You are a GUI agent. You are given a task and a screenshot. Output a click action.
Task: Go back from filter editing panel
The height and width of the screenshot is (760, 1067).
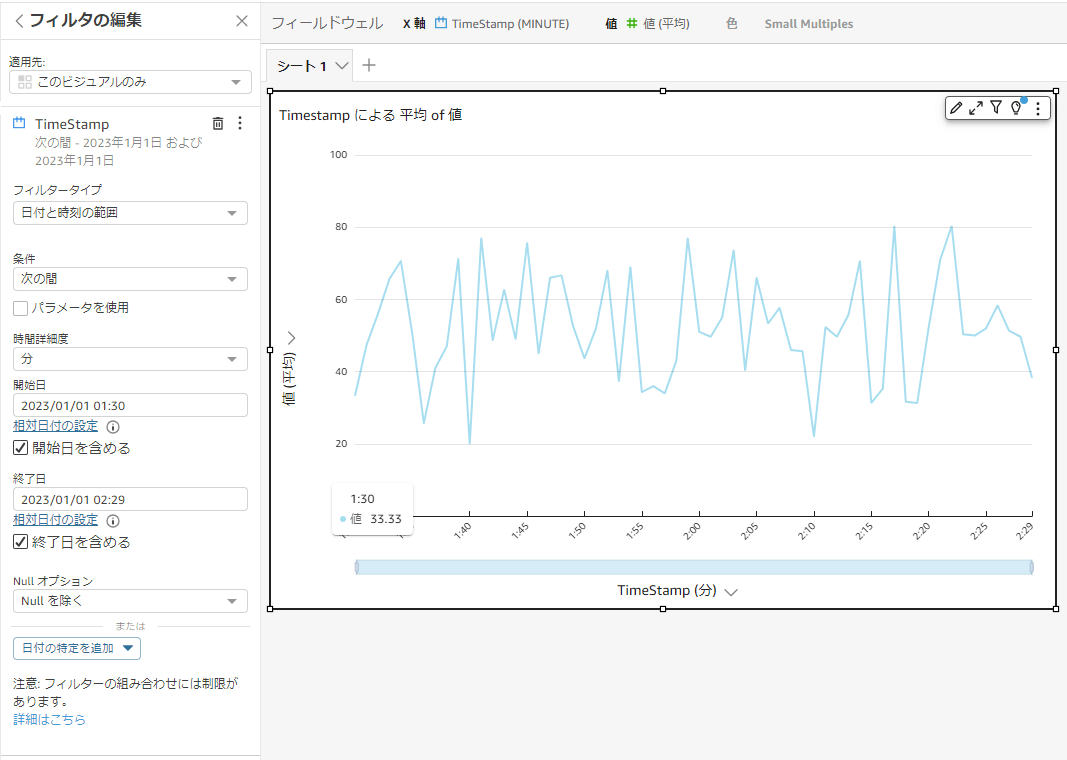19,21
